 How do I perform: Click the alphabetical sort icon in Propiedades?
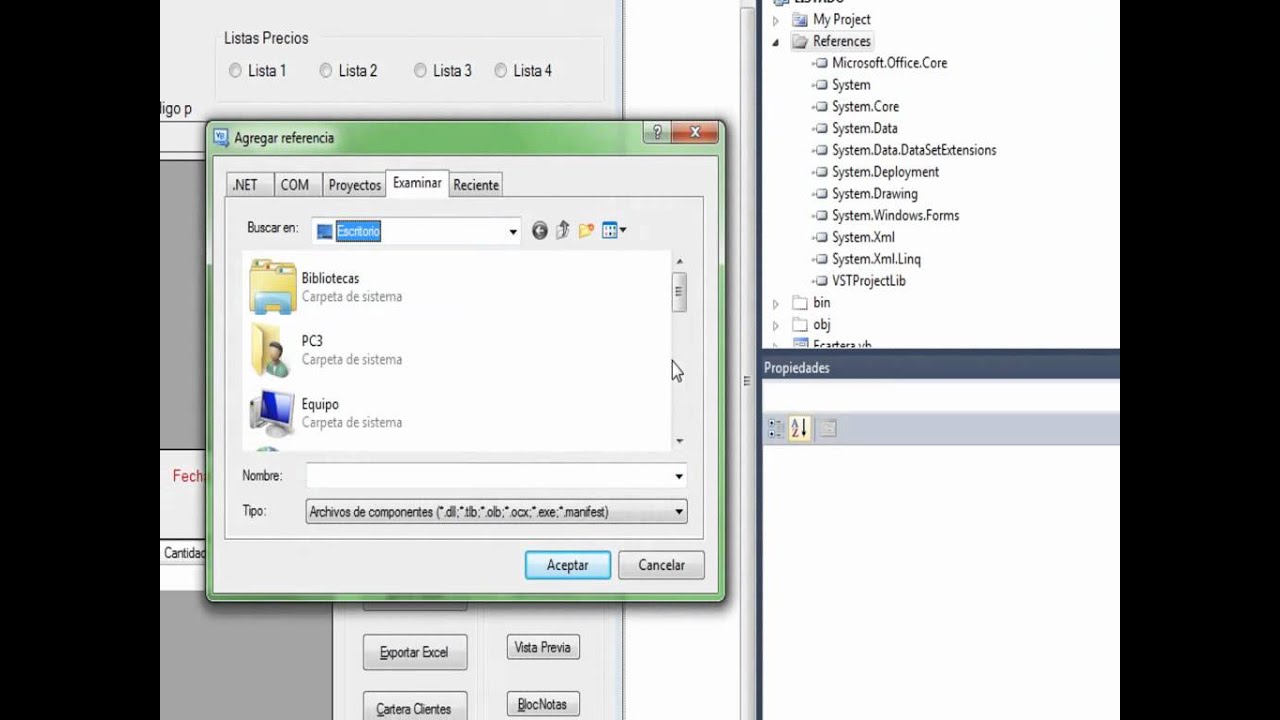tap(799, 429)
